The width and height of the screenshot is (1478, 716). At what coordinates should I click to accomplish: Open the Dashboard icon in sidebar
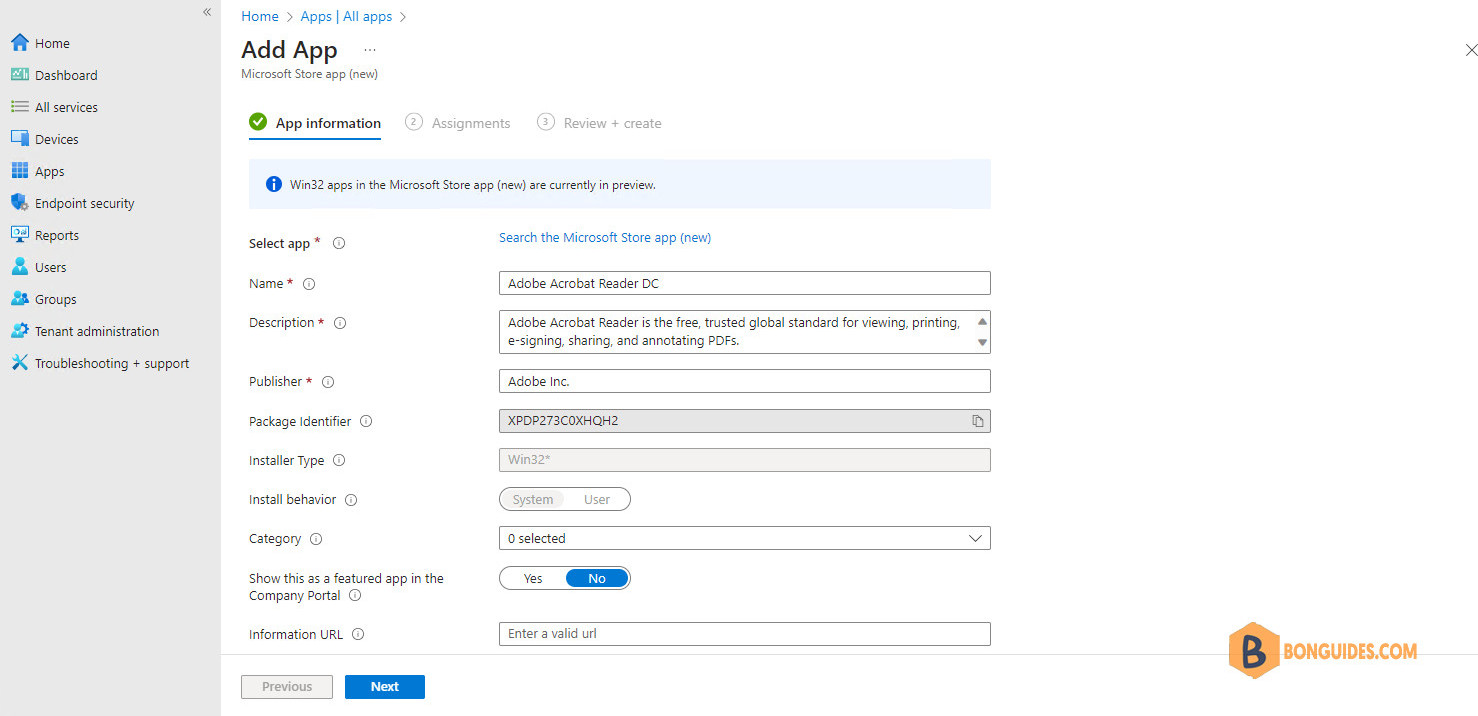click(x=19, y=75)
